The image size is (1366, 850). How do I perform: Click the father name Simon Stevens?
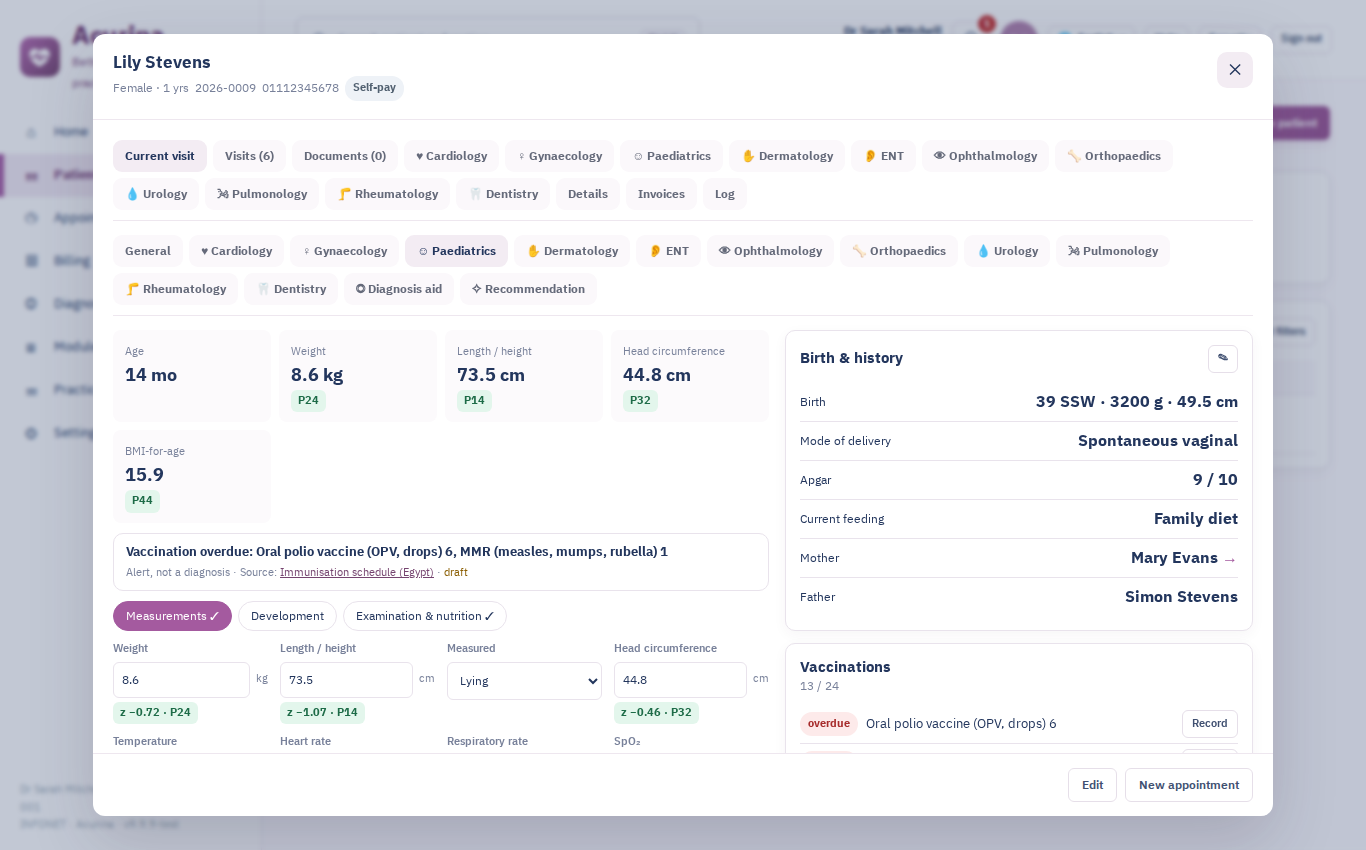(1181, 597)
